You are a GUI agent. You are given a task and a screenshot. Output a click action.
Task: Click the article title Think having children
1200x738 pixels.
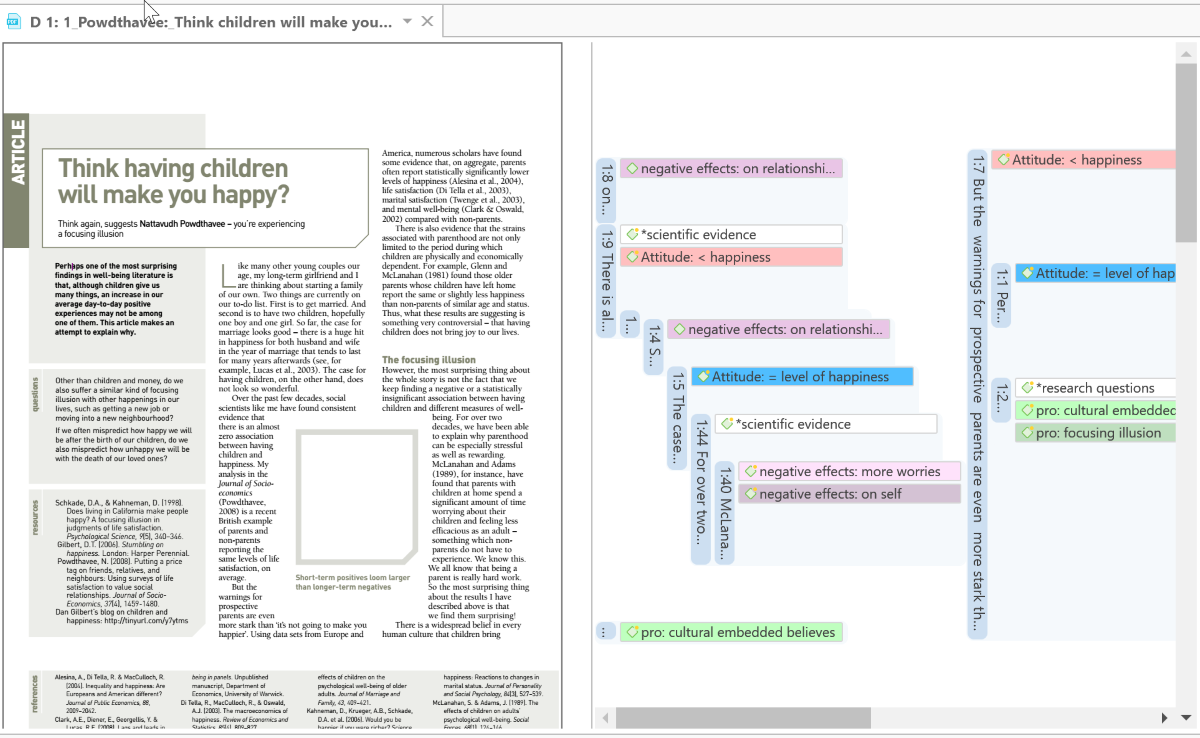[x=173, y=181]
